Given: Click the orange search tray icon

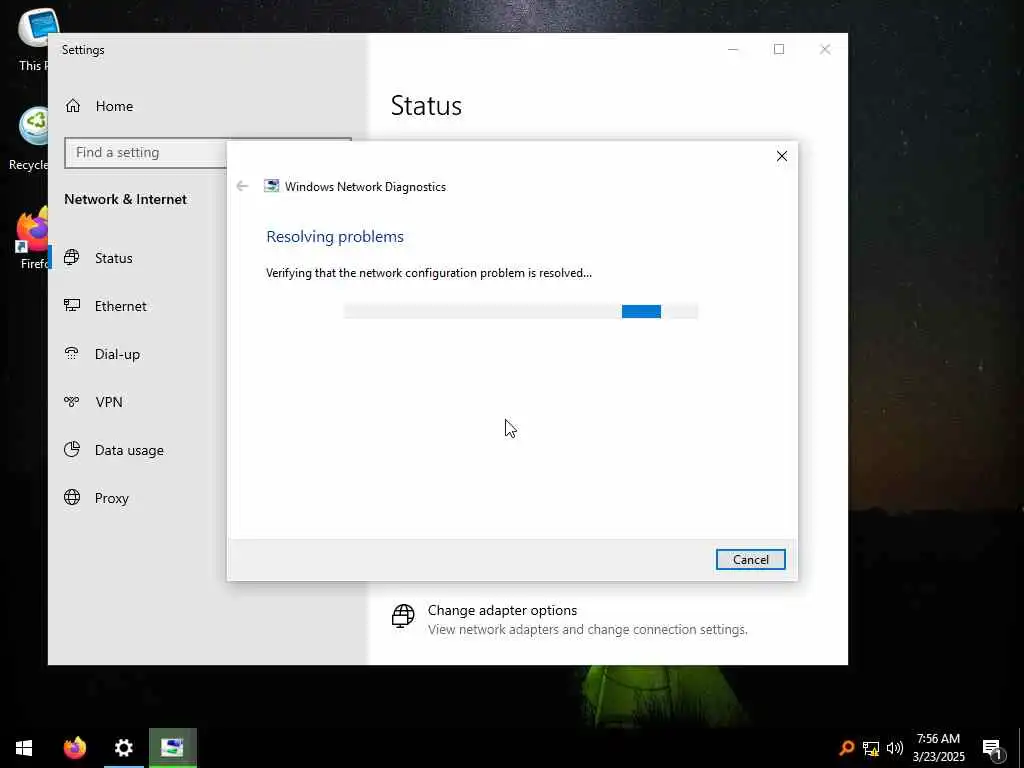Looking at the screenshot, I should [x=846, y=748].
